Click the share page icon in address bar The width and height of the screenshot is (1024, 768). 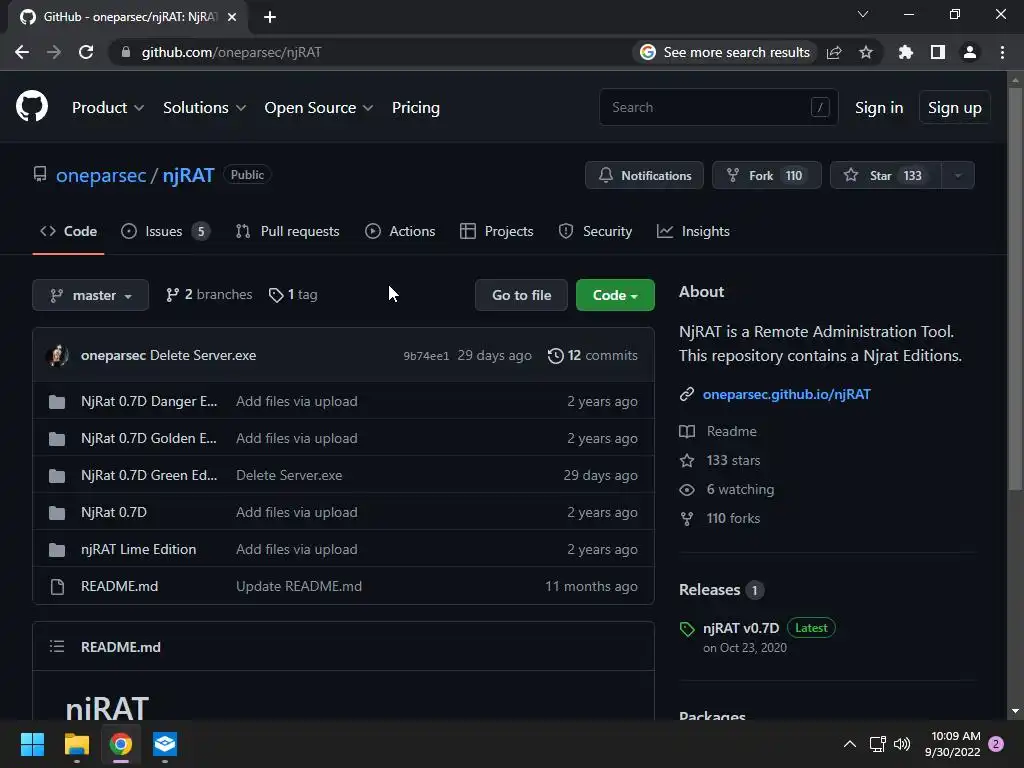click(834, 52)
